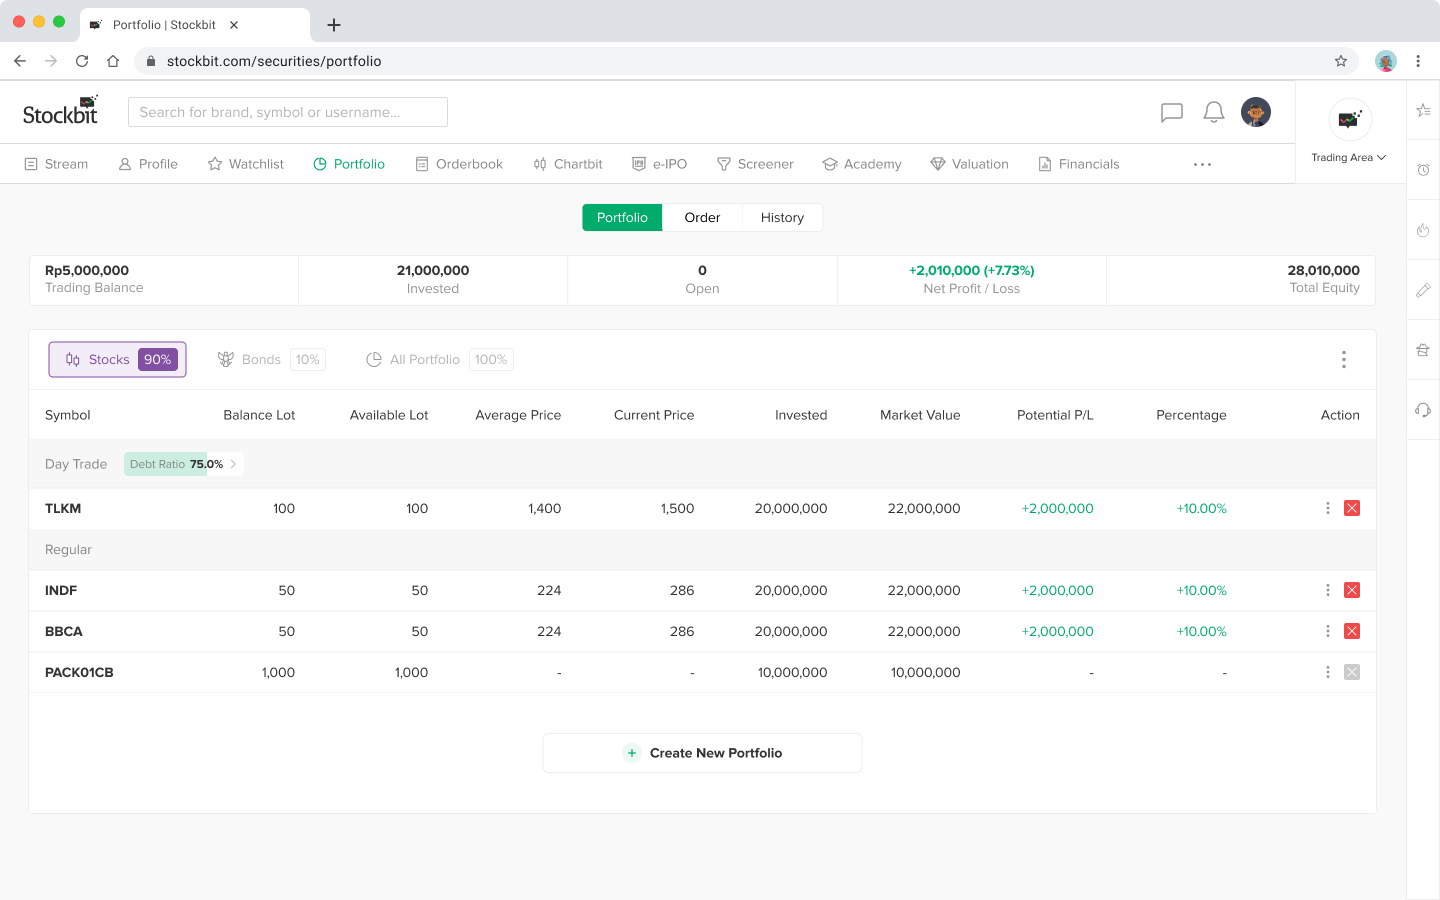Click the red sell icon for INDF
Screen dimensions: 1440x900
(1352, 590)
